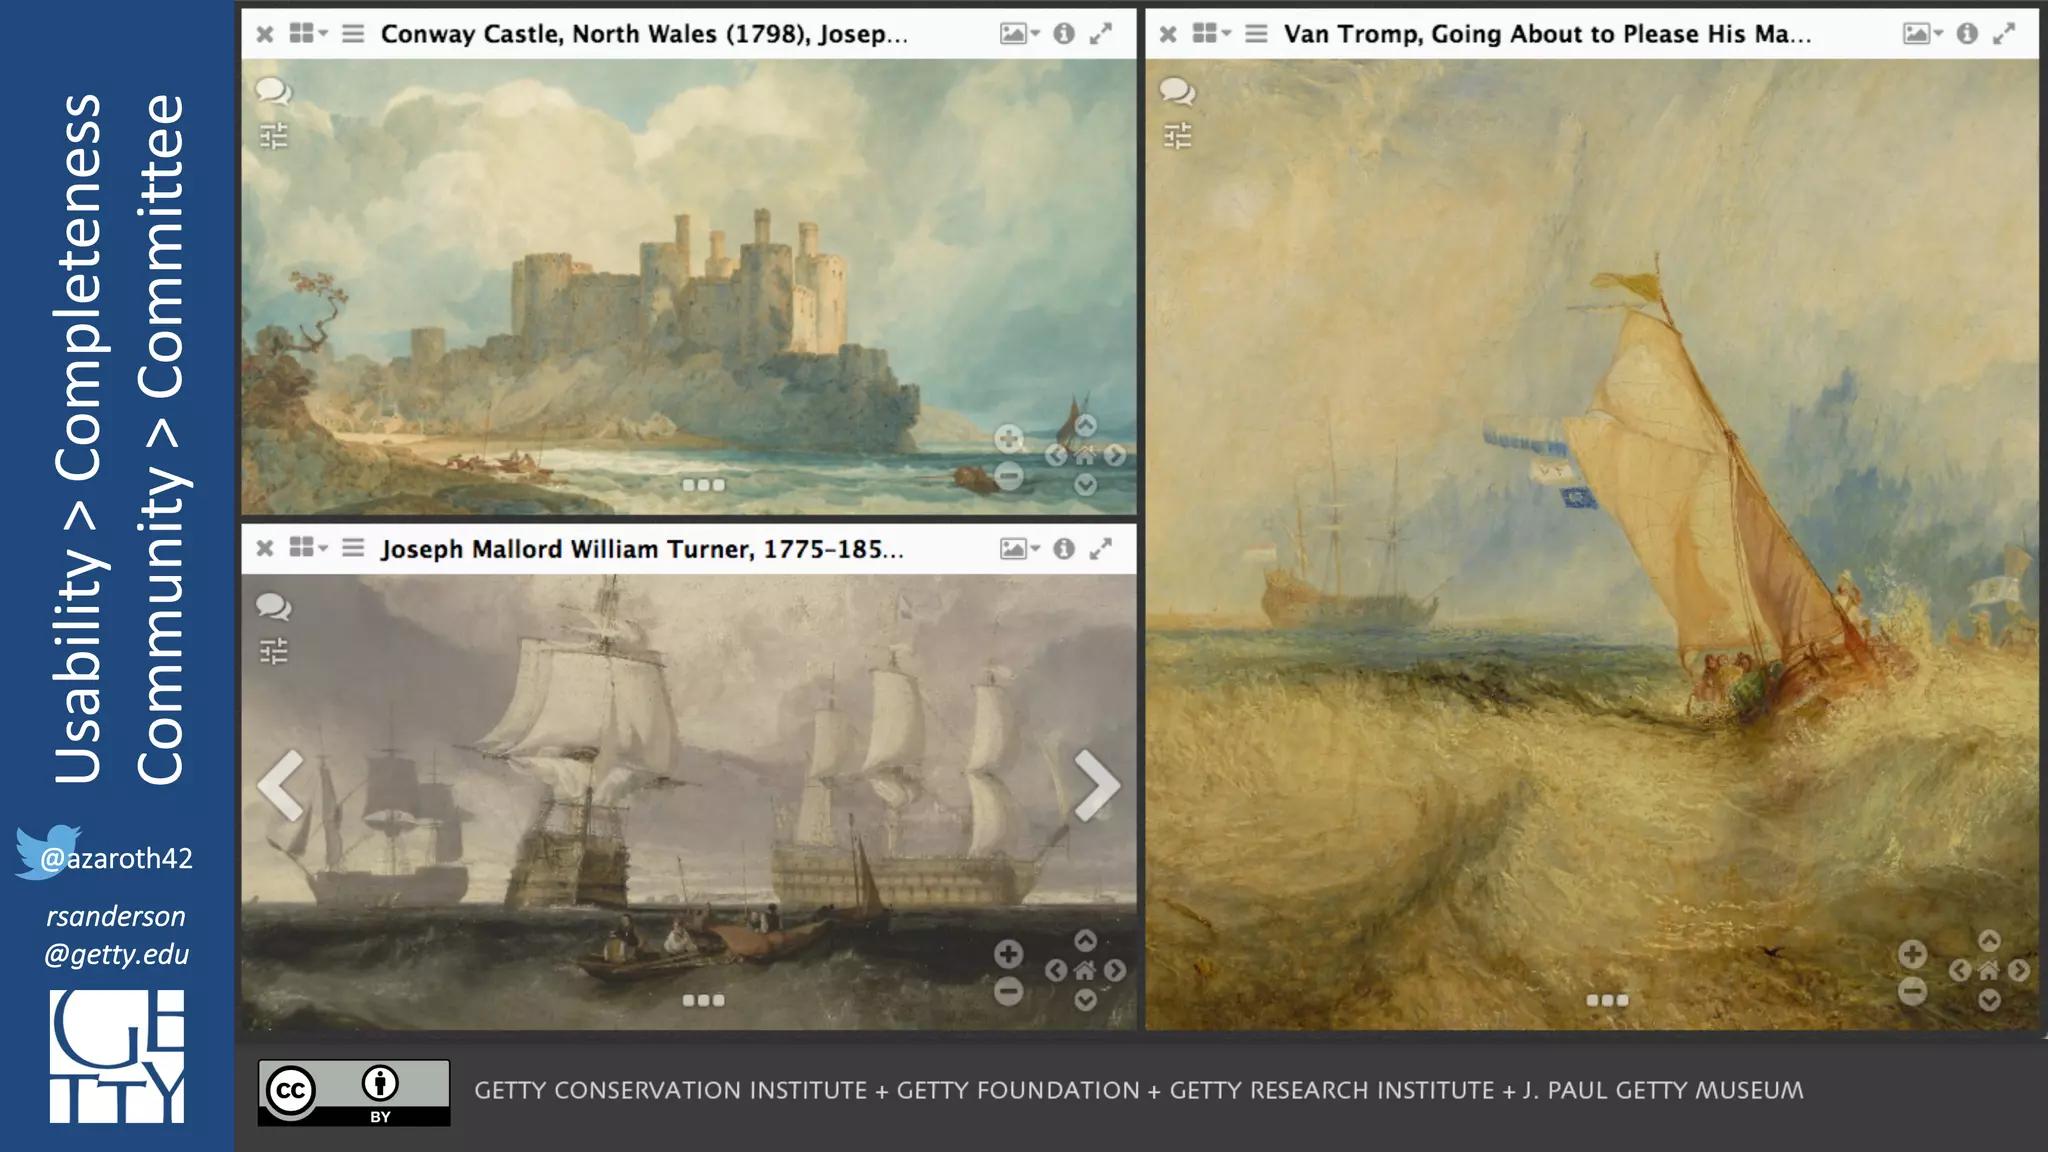This screenshot has width=2048, height=1152.
Task: Click the Joseph Mallord William Turner title text
Action: coord(642,549)
